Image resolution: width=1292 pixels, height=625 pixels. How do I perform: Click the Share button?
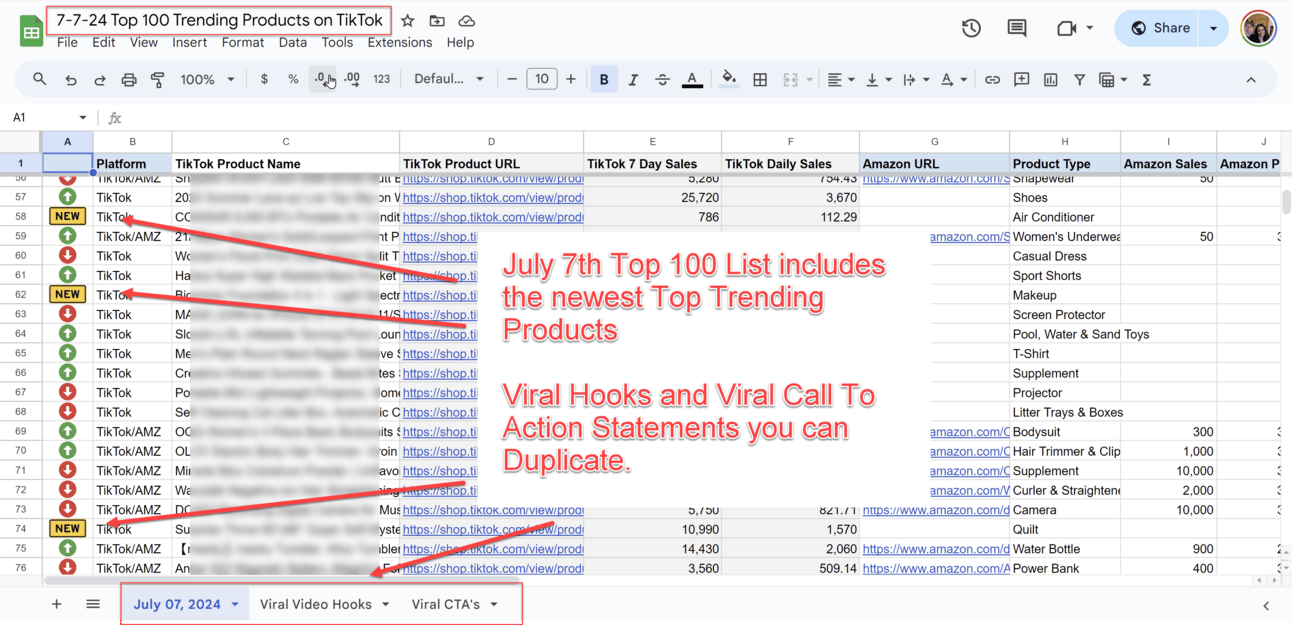pos(1160,28)
